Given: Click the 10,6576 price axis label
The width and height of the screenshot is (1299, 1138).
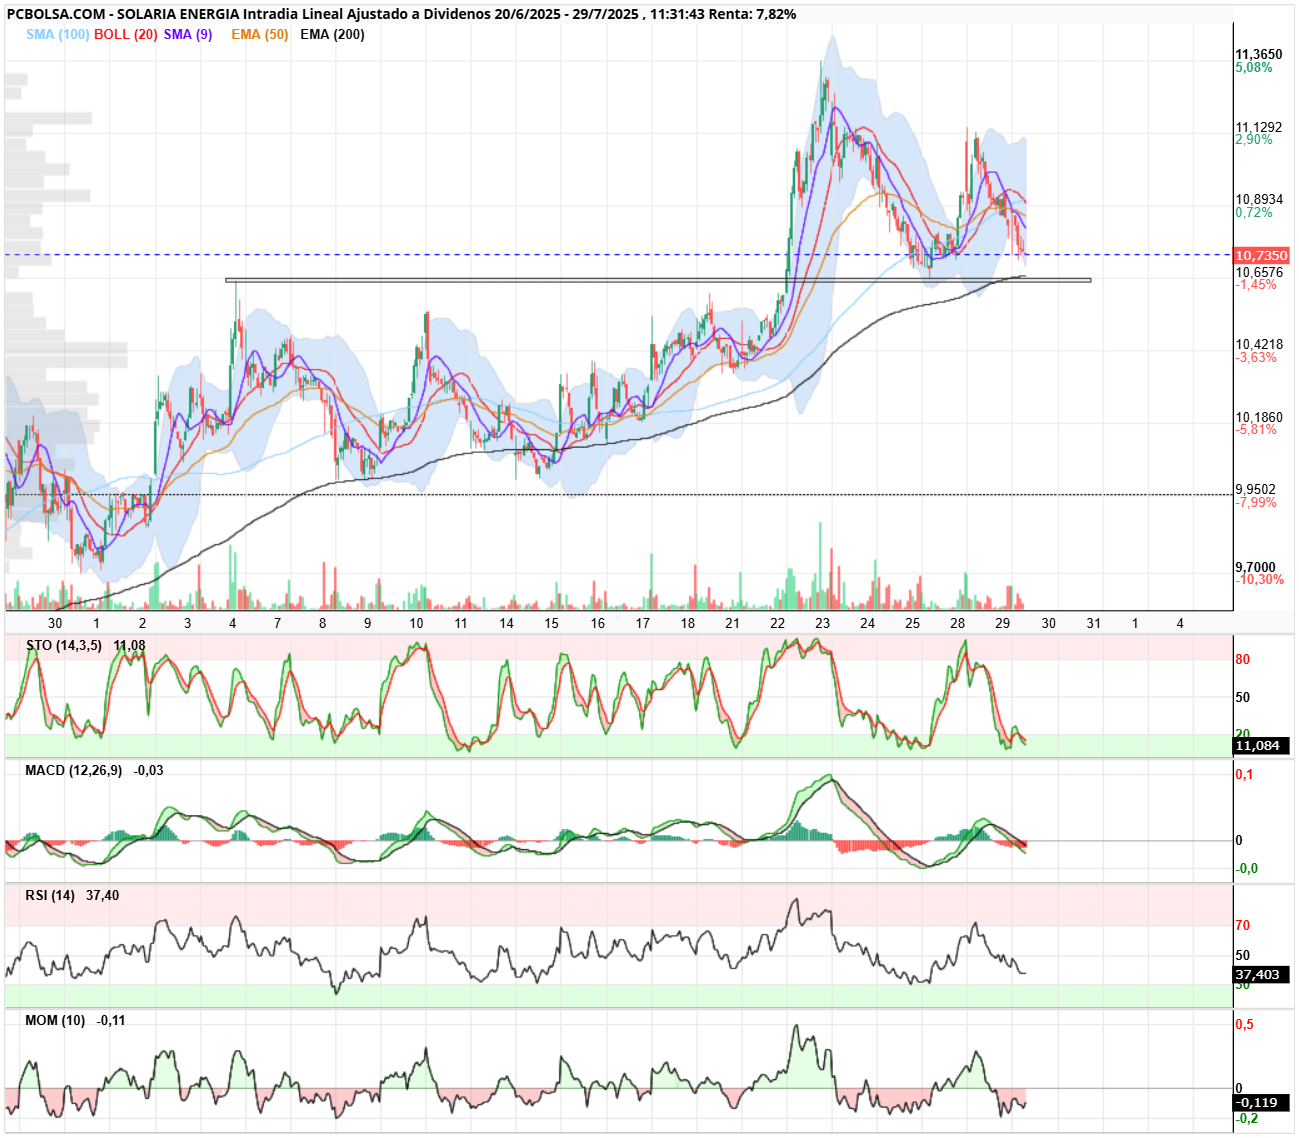Looking at the screenshot, I should coord(1259,272).
